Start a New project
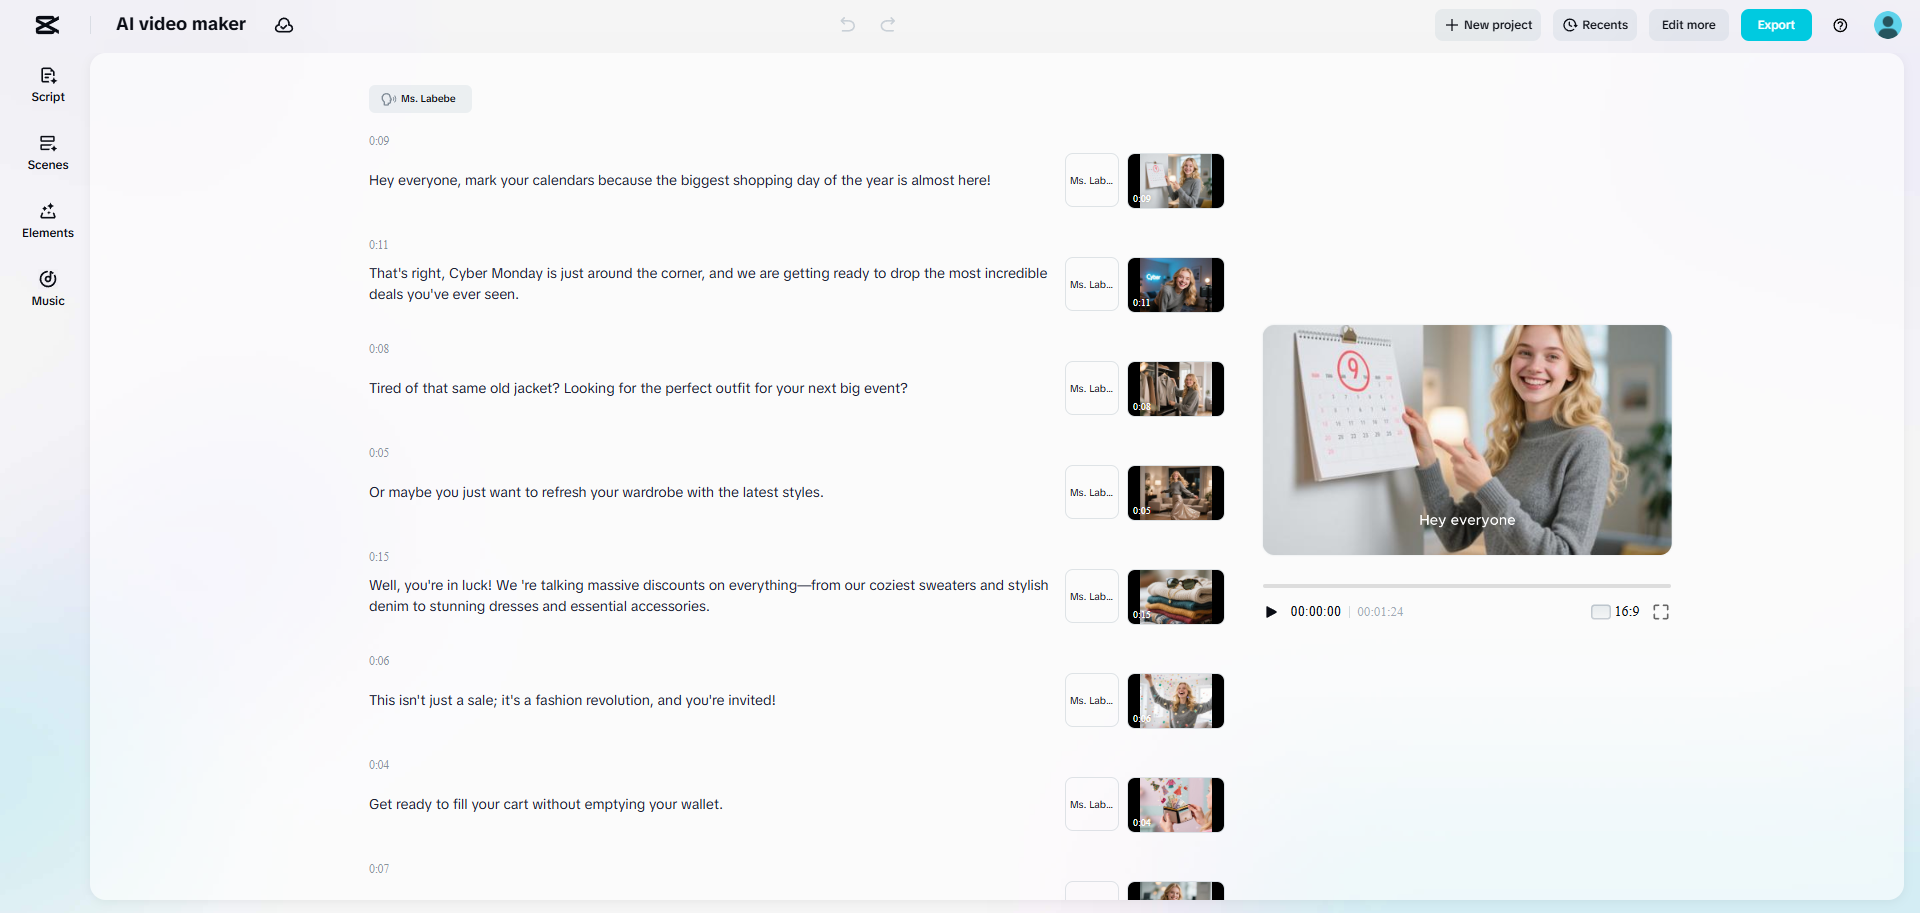This screenshot has height=913, width=1920. 1488,25
